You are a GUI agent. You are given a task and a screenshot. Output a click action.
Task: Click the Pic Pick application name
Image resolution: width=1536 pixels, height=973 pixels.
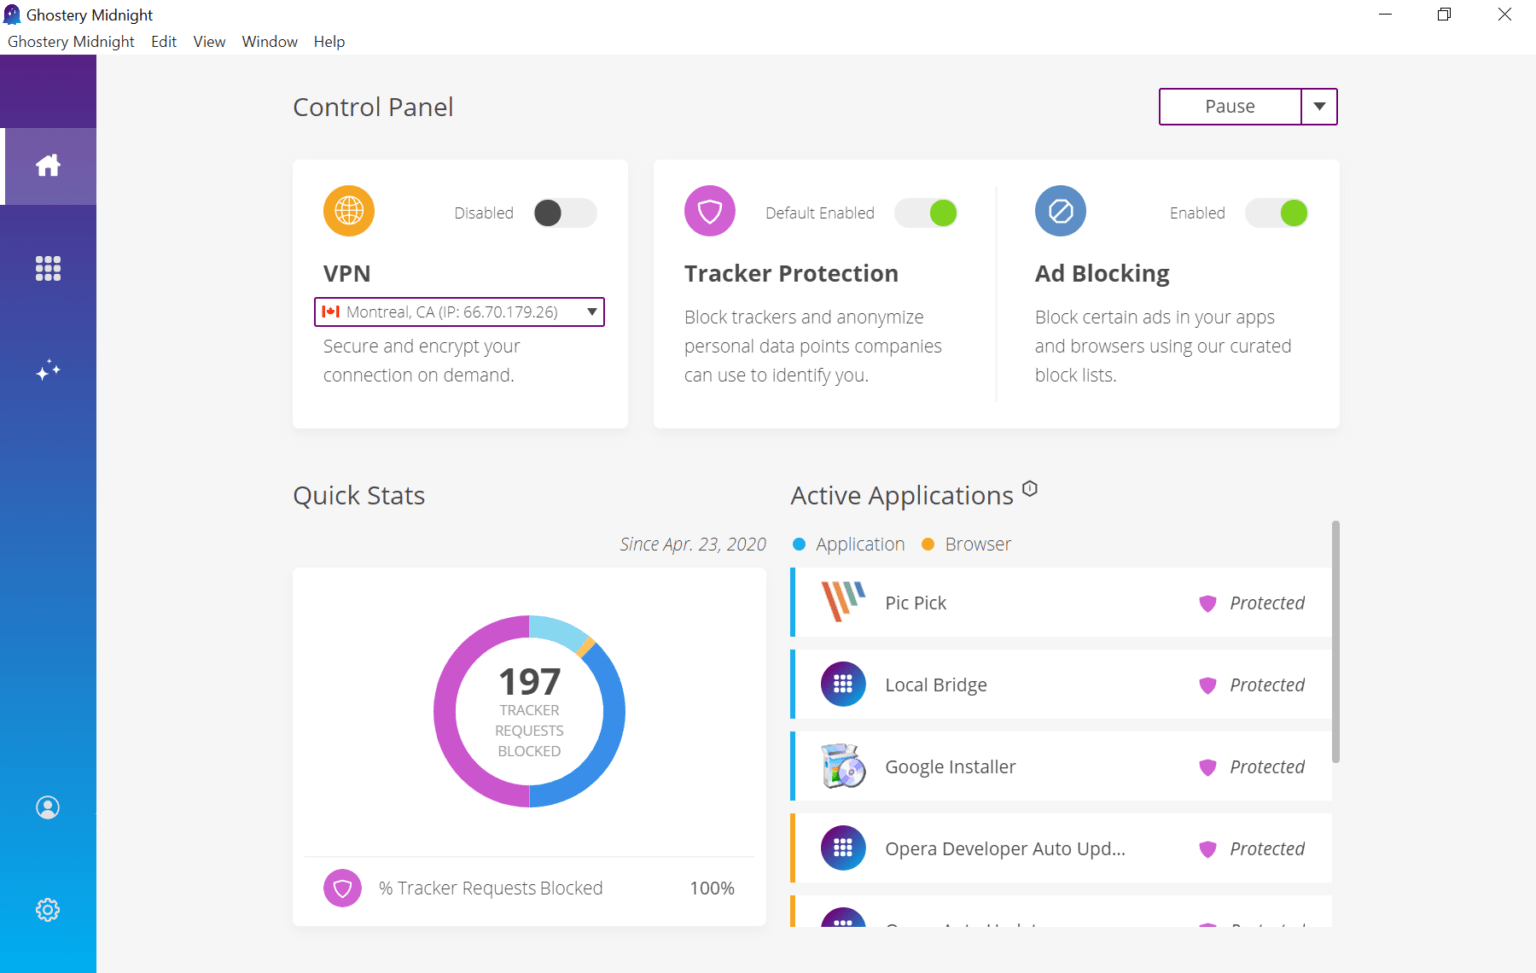coord(916,603)
